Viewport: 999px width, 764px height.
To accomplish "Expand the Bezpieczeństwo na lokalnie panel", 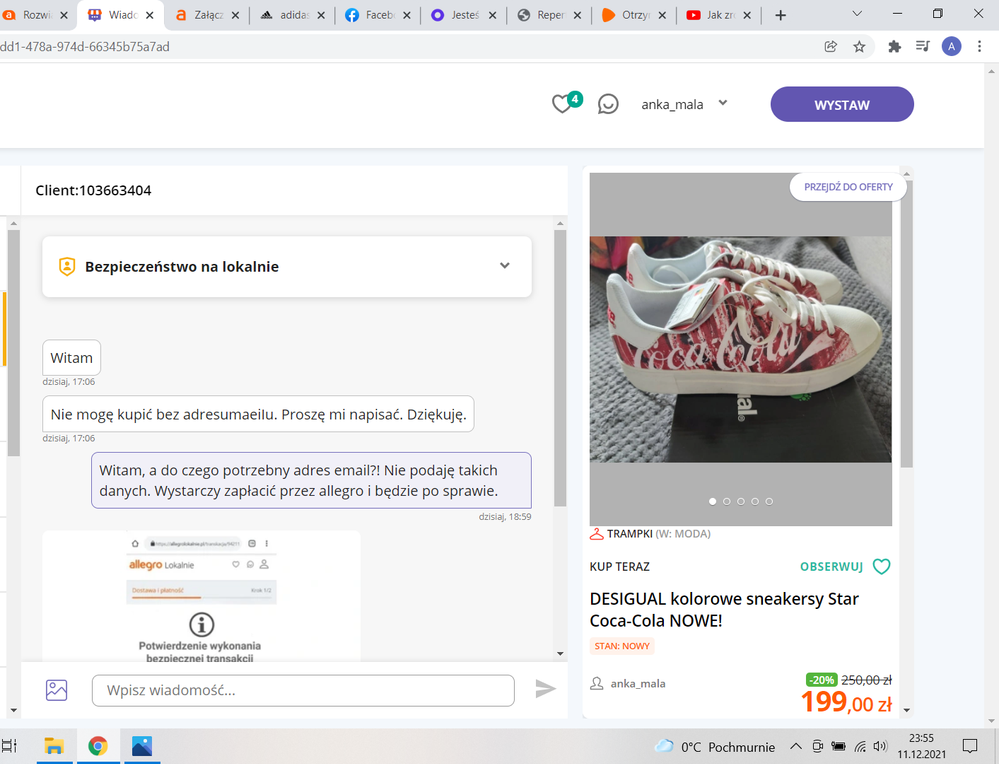I will 287,266.
